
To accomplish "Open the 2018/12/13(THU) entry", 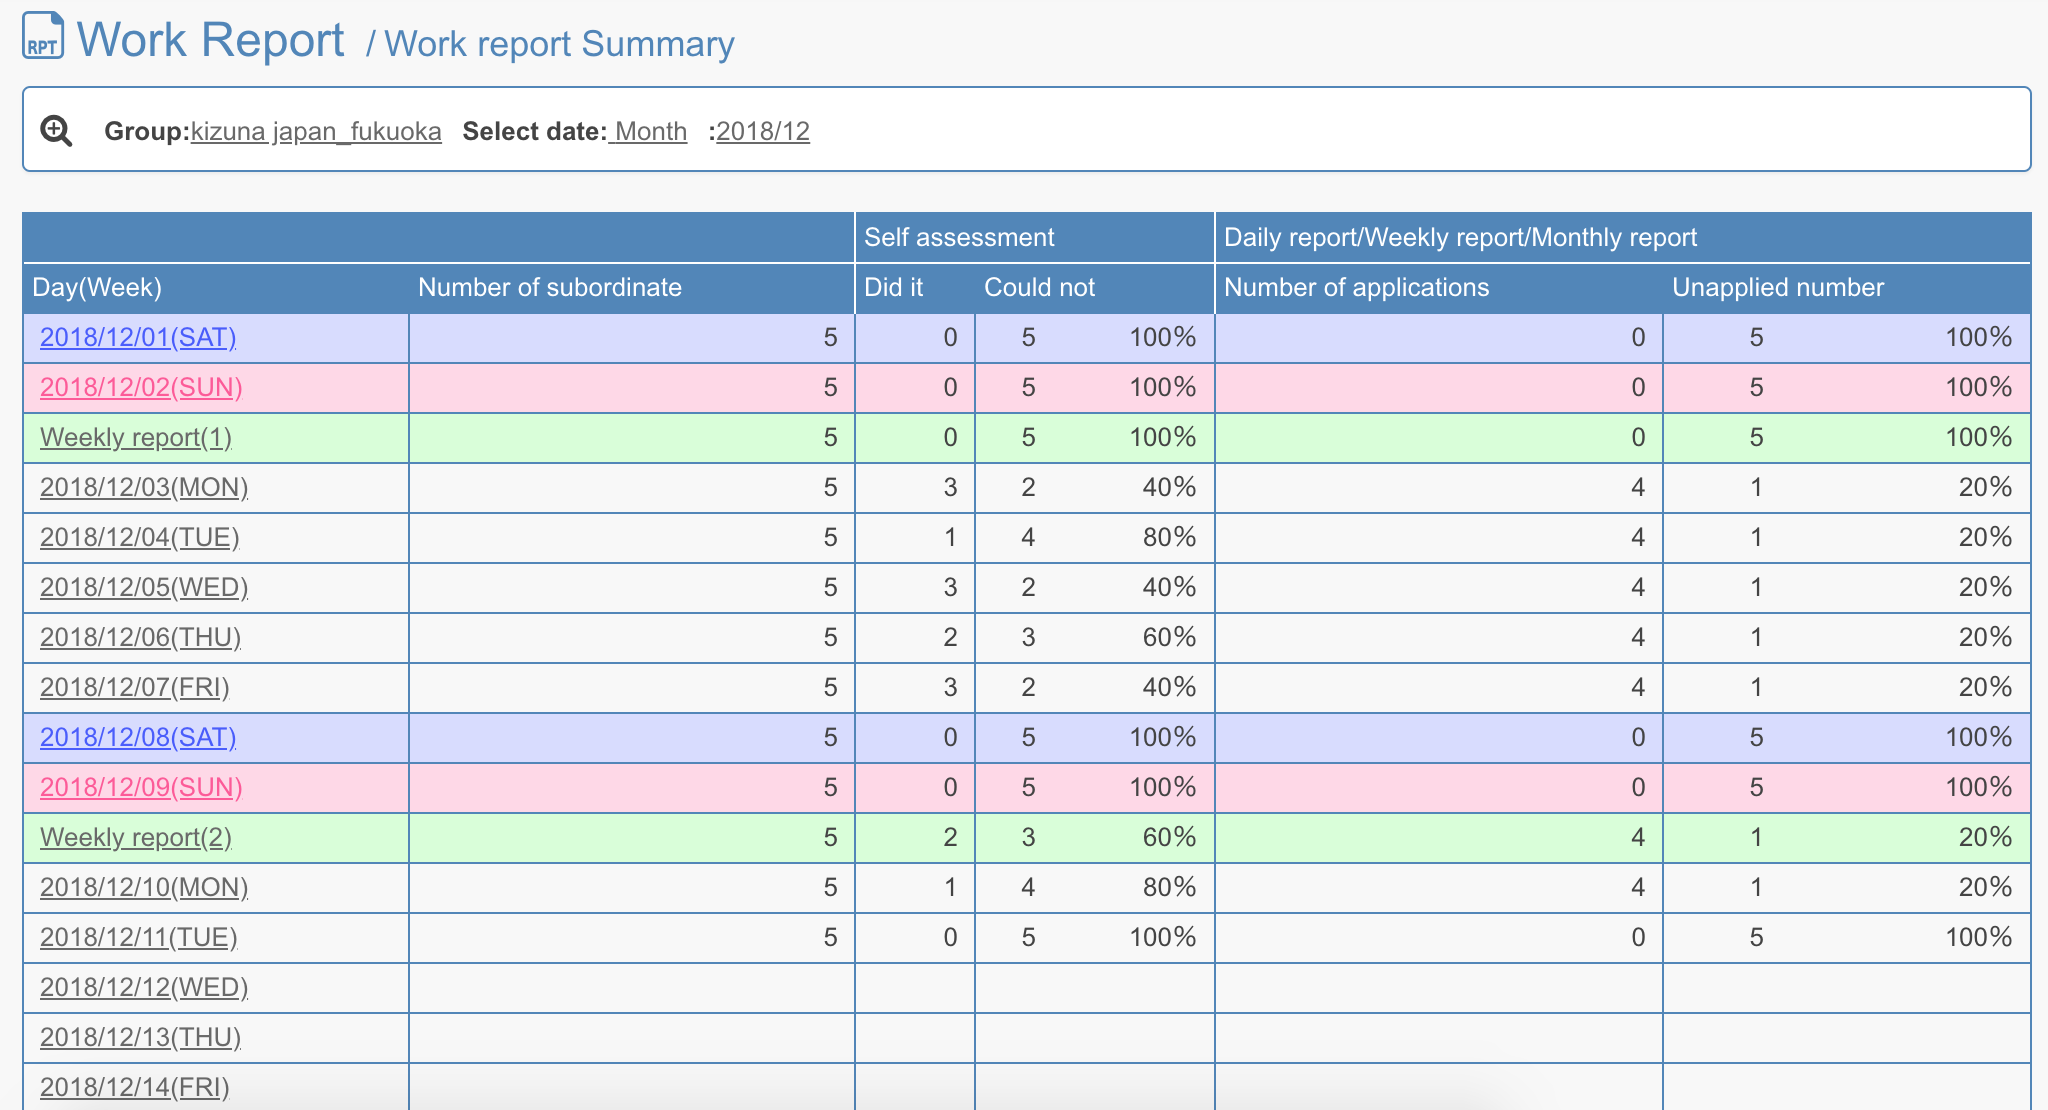I will [x=140, y=1037].
